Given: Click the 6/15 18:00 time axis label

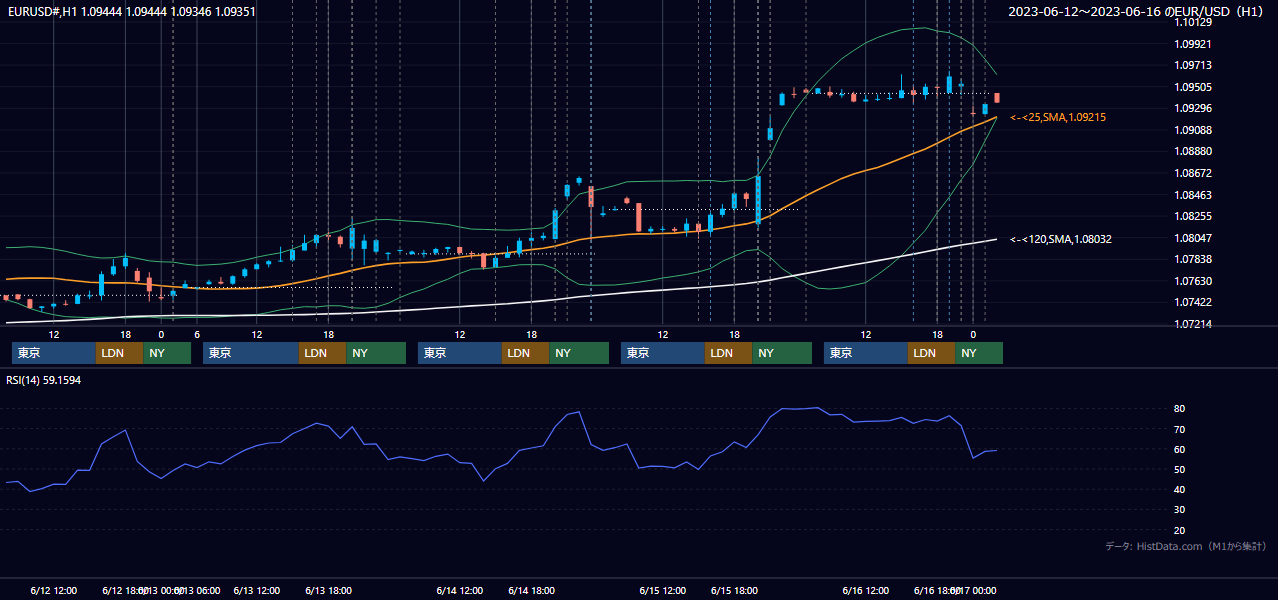Looking at the screenshot, I should click(735, 591).
